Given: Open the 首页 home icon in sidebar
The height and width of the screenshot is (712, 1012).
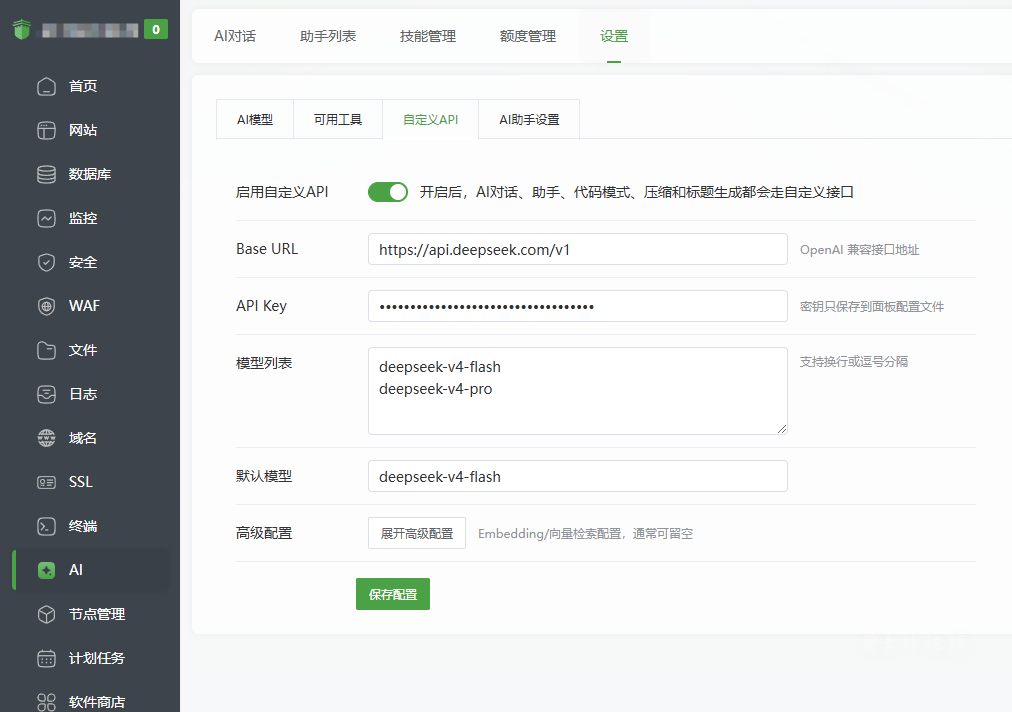Looking at the screenshot, I should pos(46,86).
